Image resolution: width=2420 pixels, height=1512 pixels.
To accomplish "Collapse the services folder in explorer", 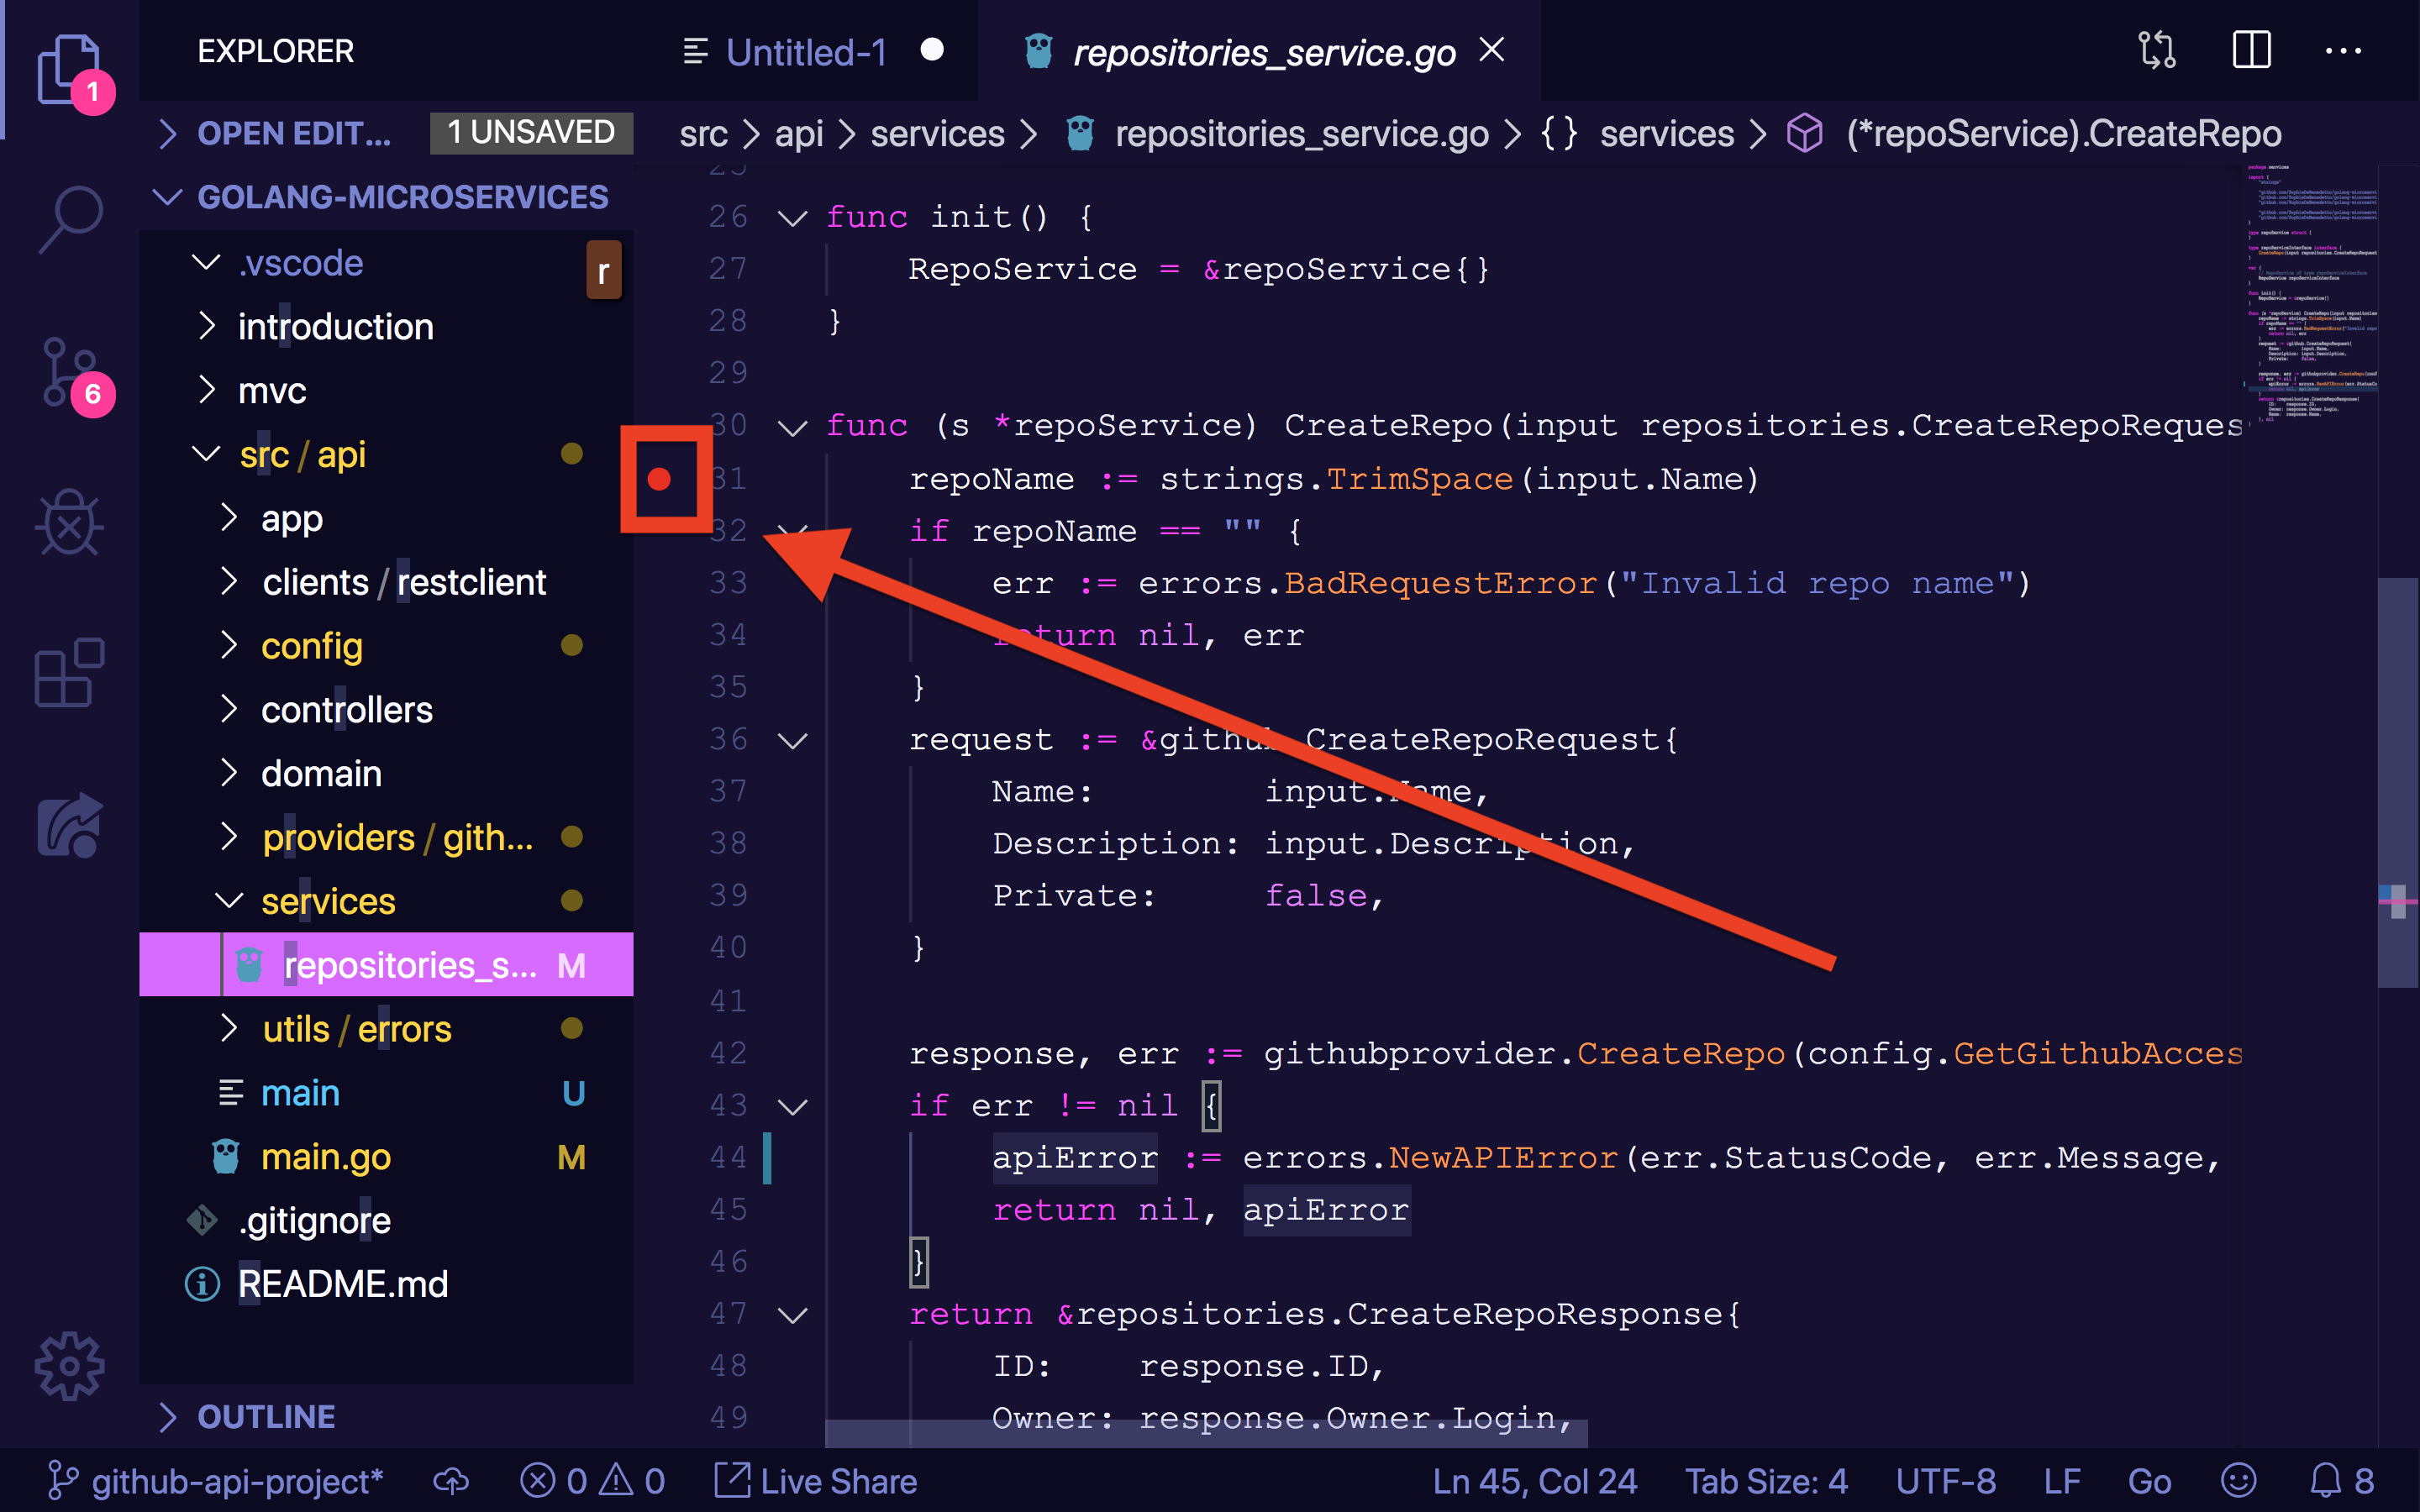I will (328, 901).
